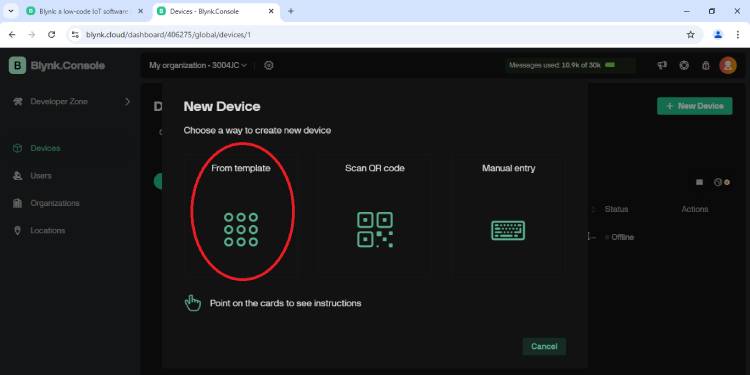Click the table column settings icon
750x375 pixels.
(x=721, y=182)
